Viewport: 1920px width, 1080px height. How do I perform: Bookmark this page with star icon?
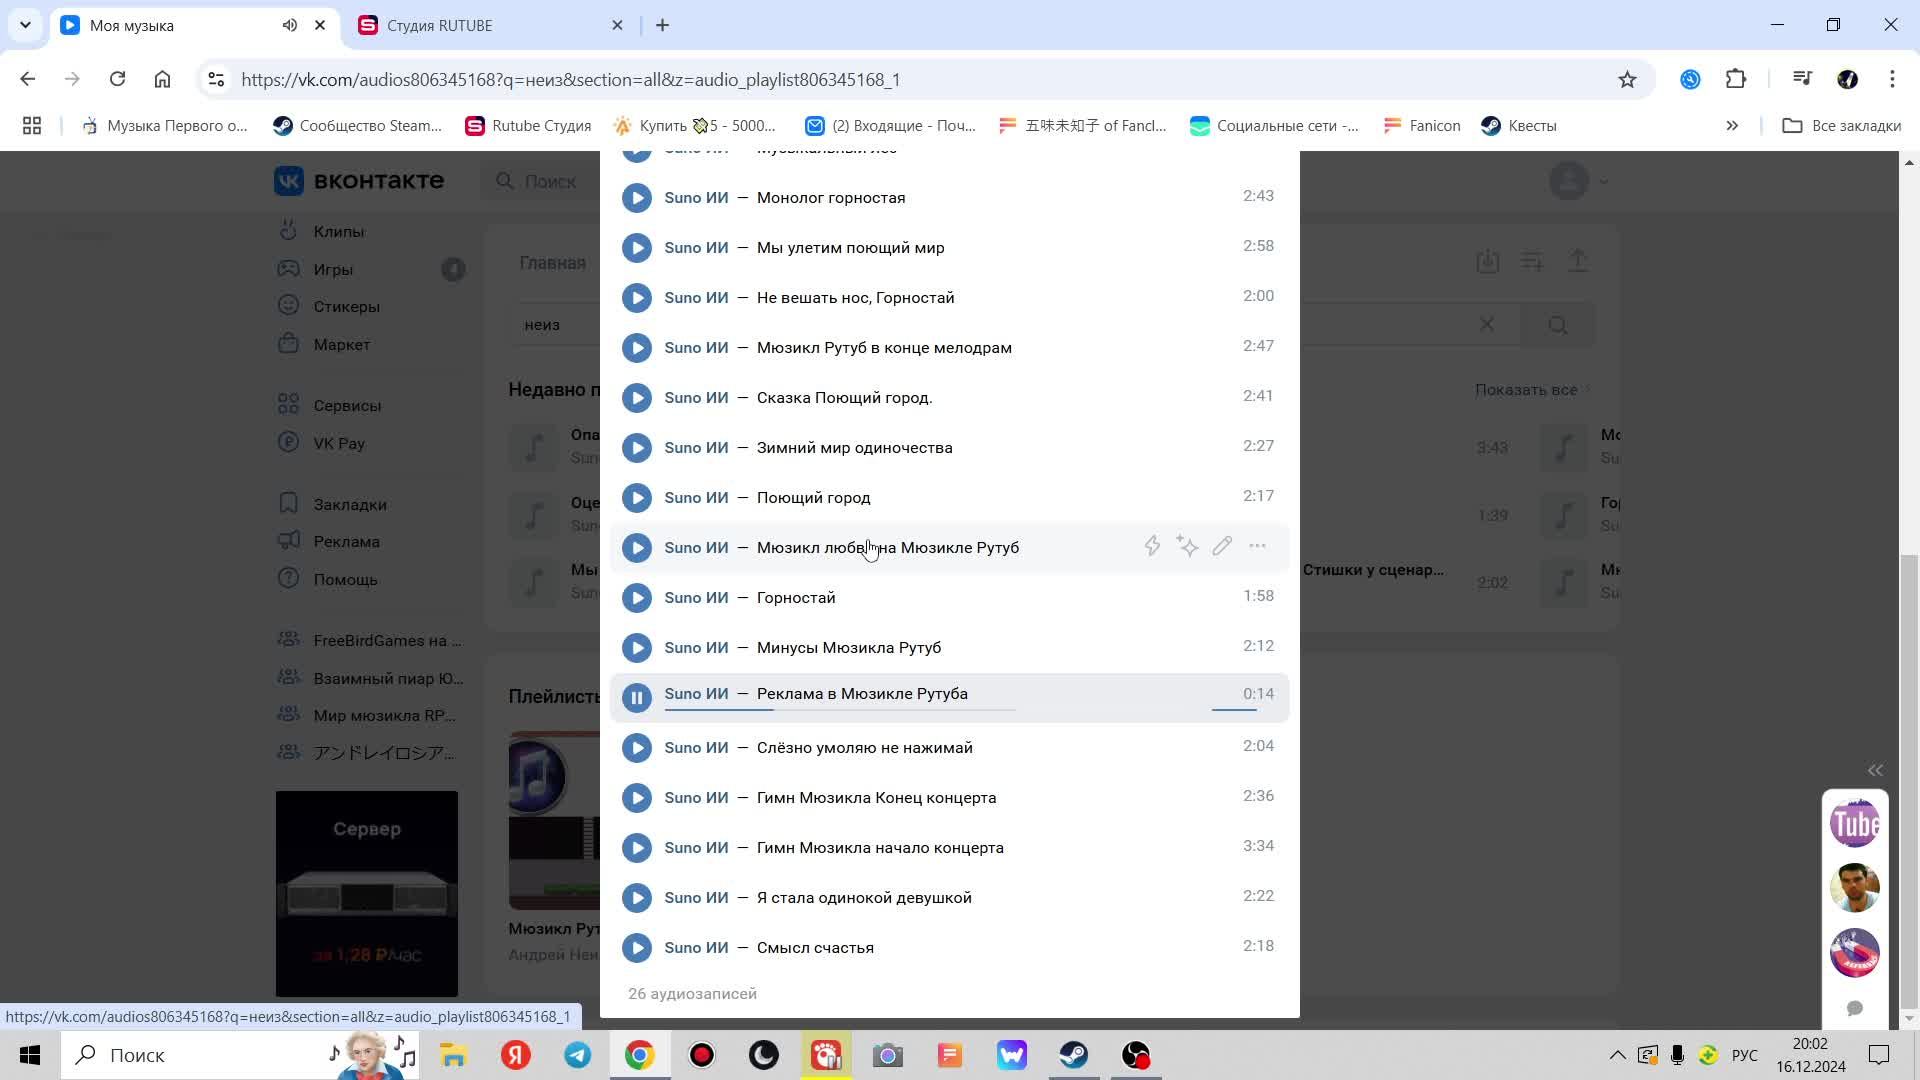(1627, 79)
